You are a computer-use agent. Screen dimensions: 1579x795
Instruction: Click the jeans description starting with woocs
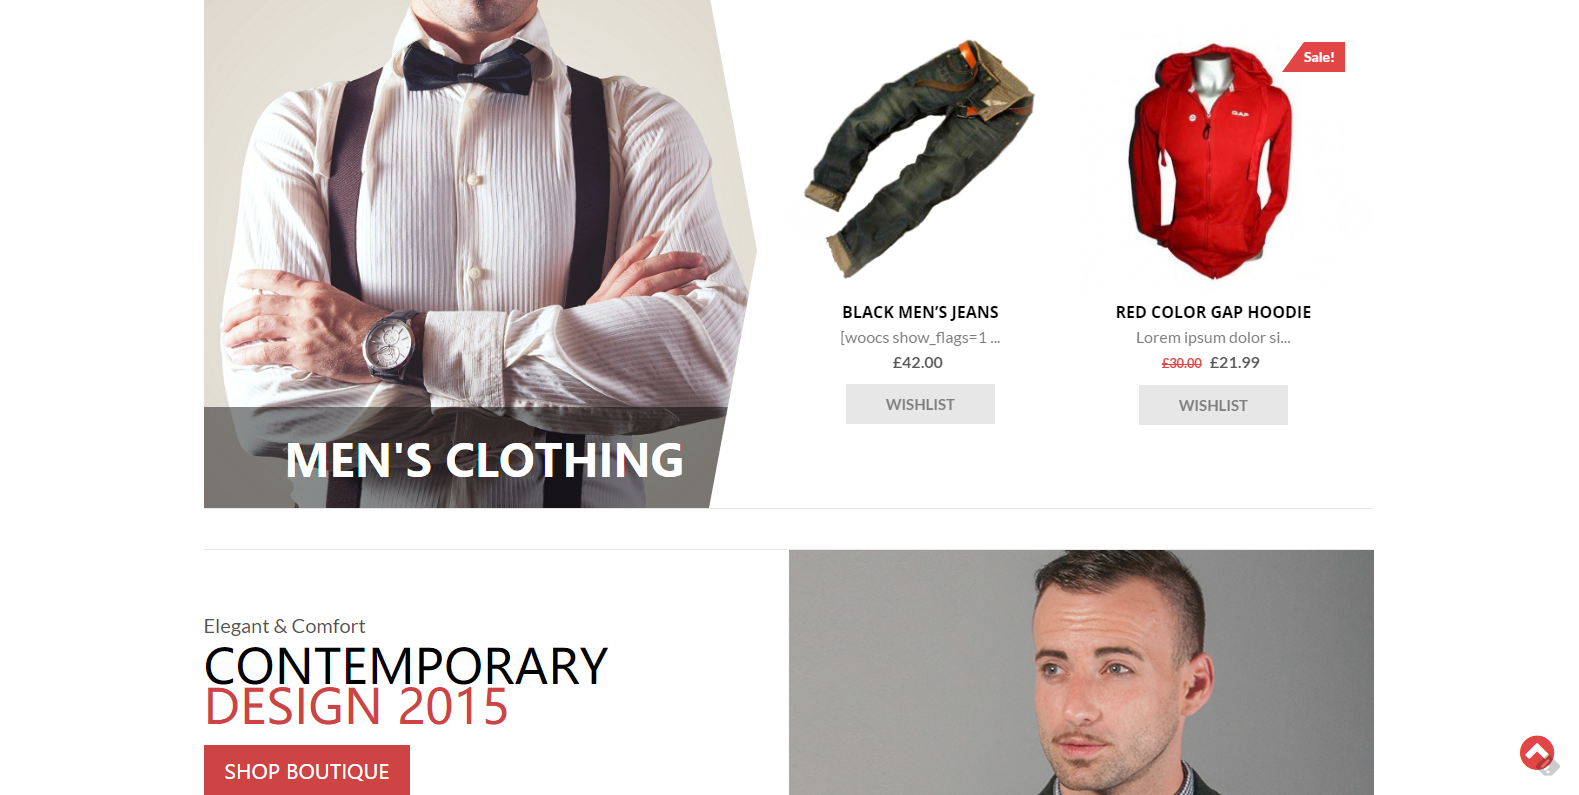(920, 337)
